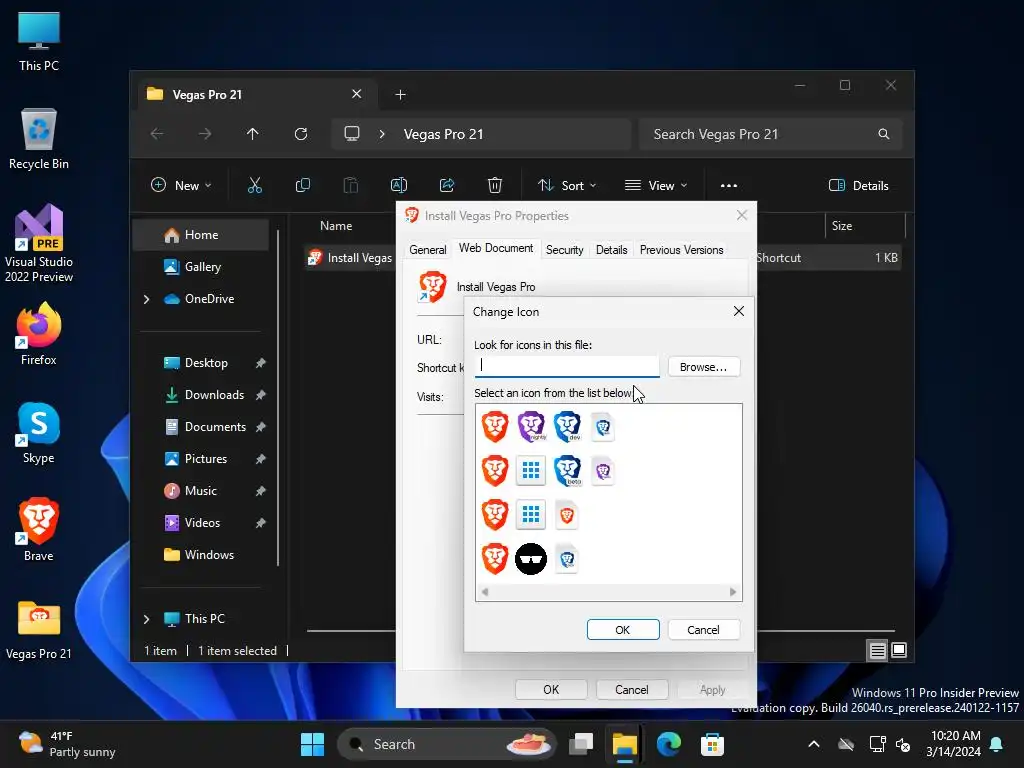This screenshot has height=768, width=1024.
Task: Switch to the General tab
Action: click(428, 249)
